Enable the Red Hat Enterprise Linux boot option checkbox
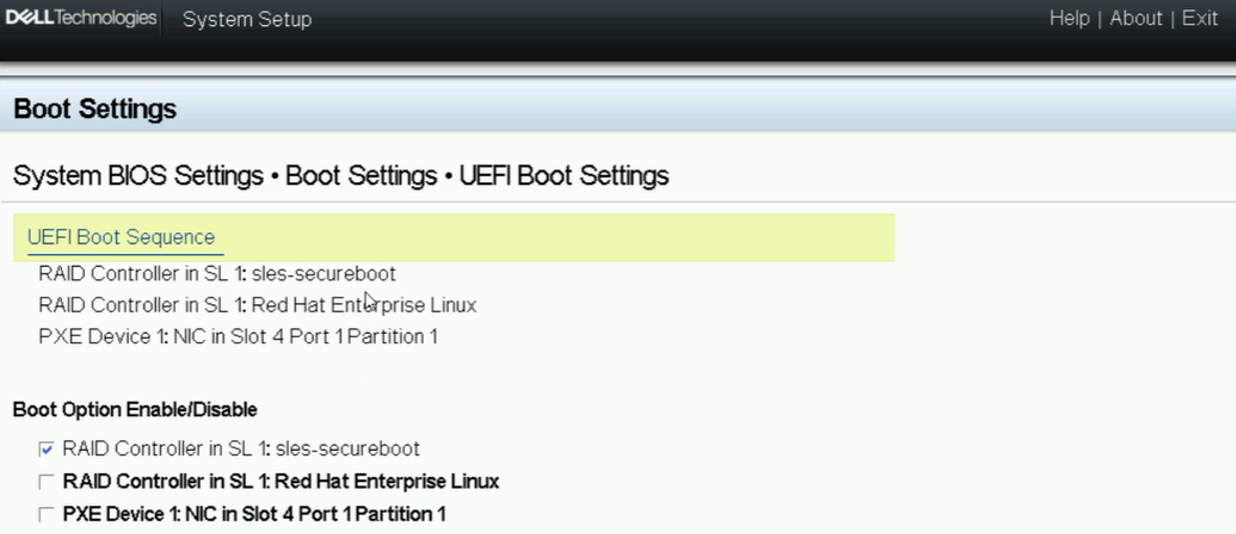The image size is (1236, 534). [x=46, y=482]
